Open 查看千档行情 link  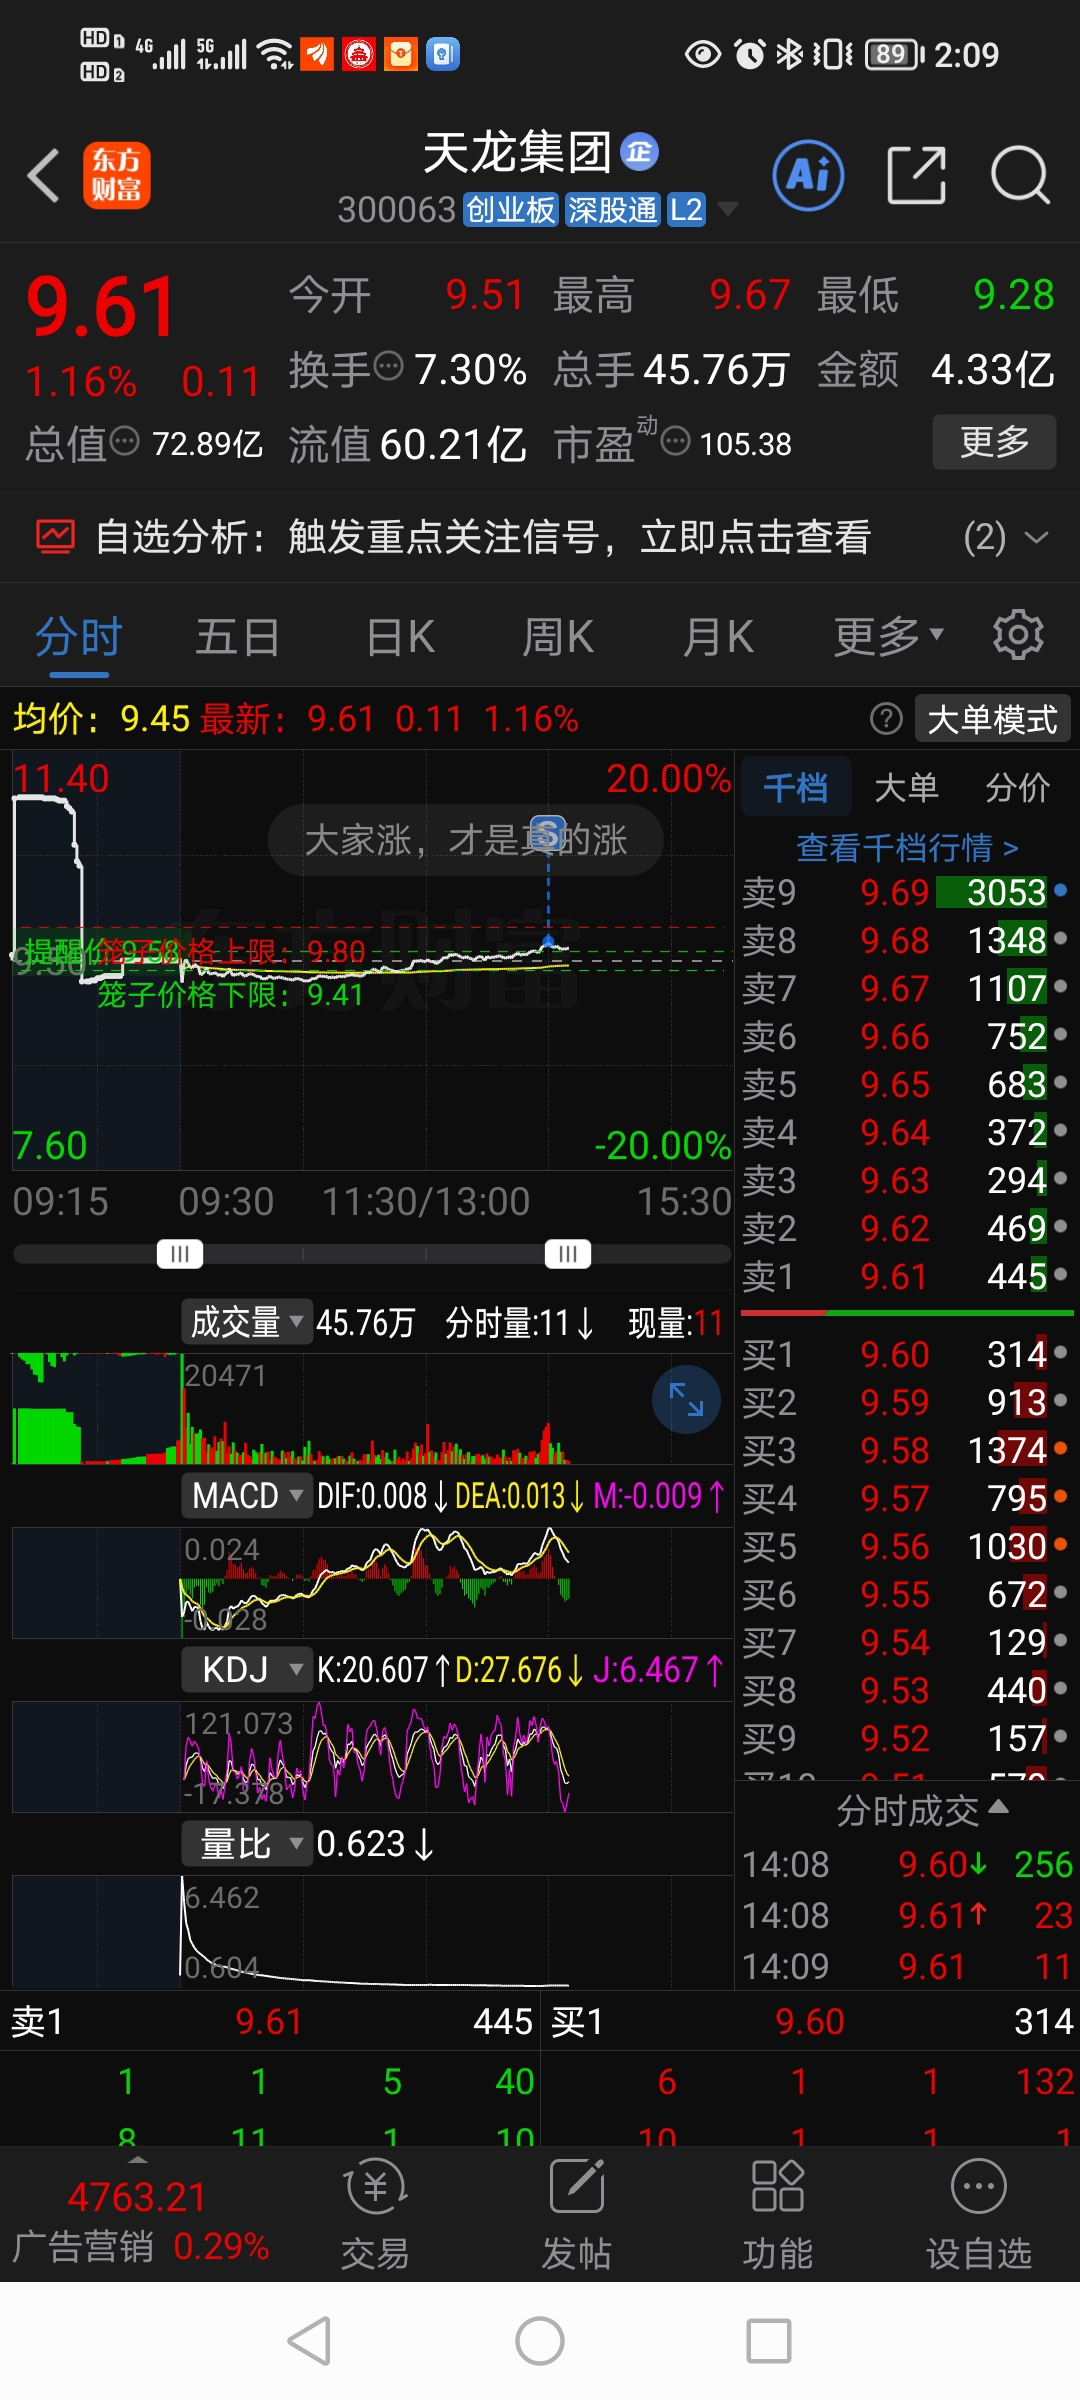tap(908, 848)
